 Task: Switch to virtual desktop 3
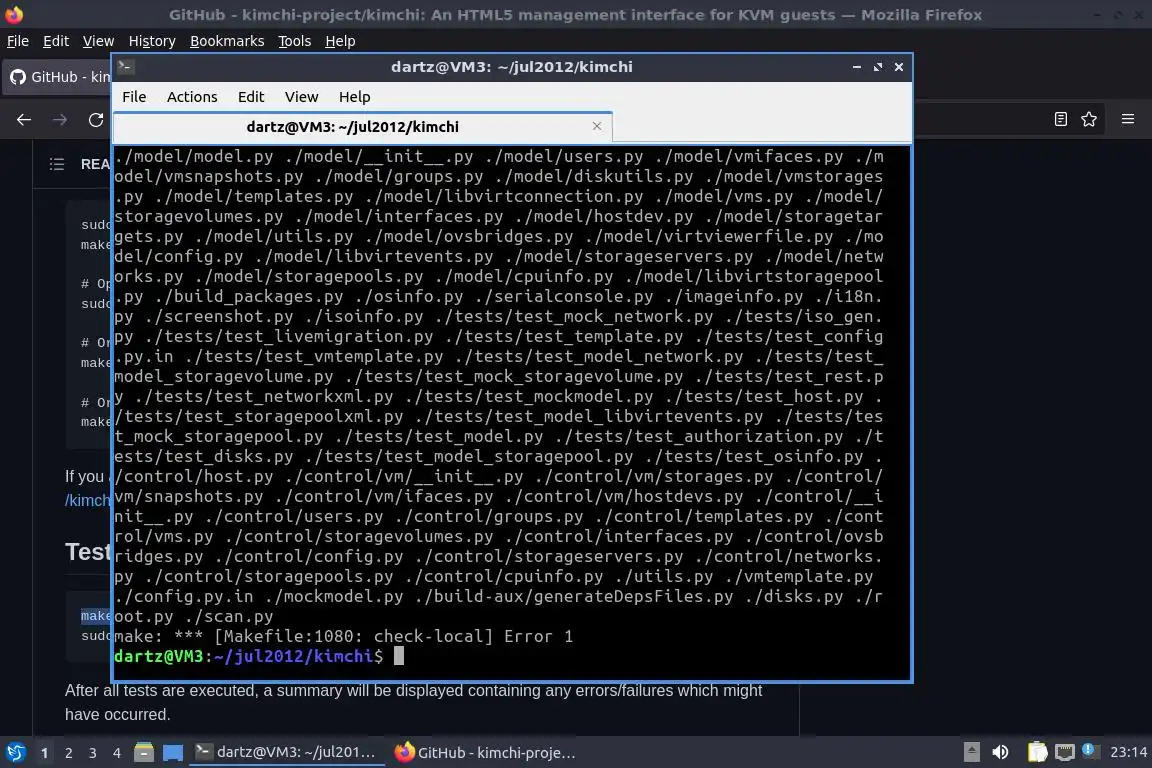[x=93, y=753]
